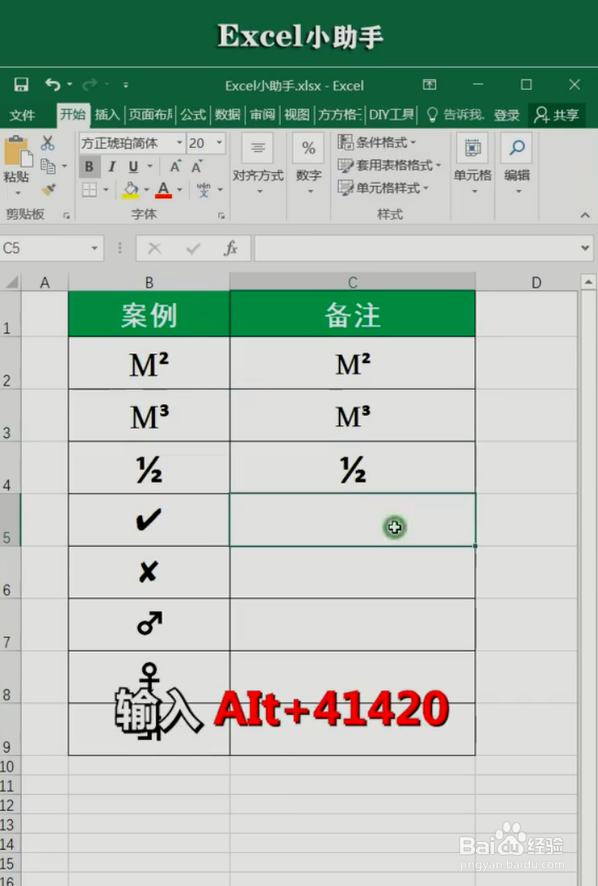Expand the Name Box dropdown

pos(94,248)
